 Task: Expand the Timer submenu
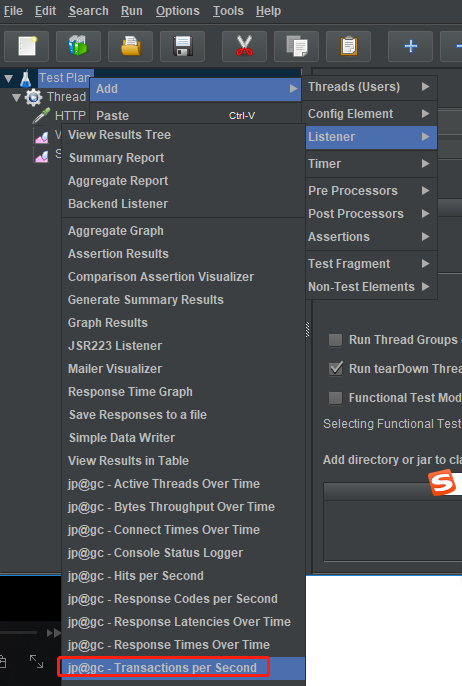371,164
